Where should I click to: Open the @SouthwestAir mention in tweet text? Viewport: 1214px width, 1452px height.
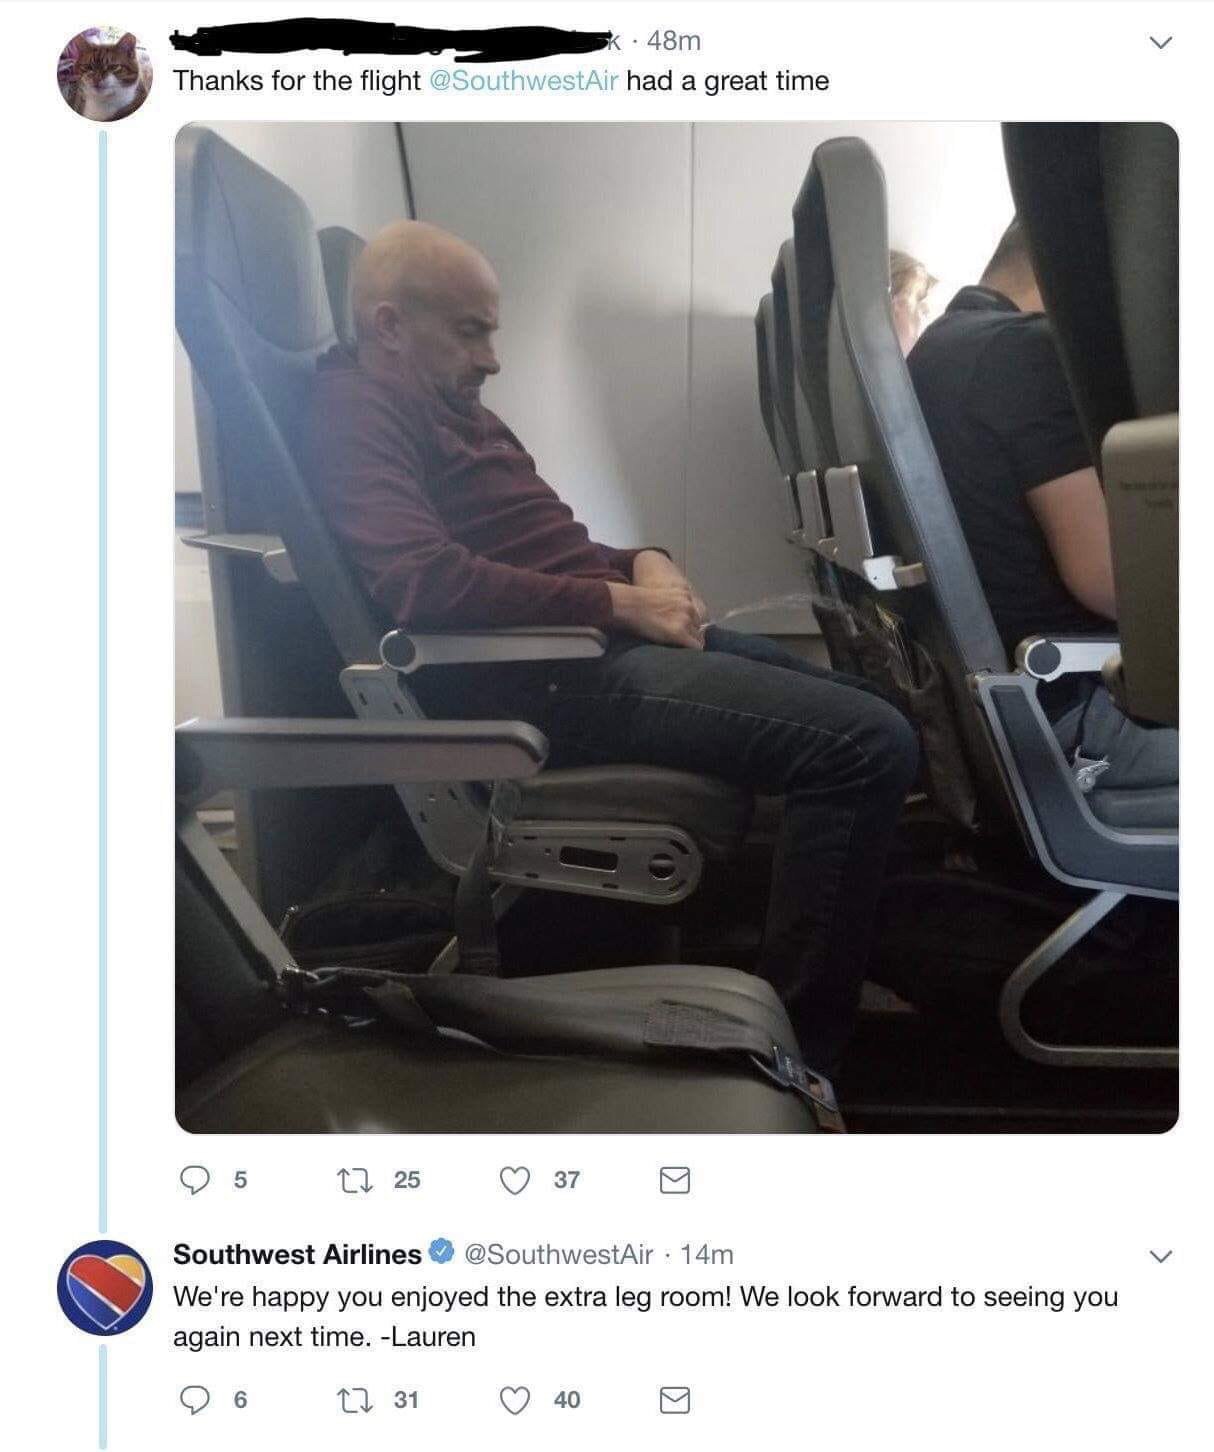(x=523, y=81)
